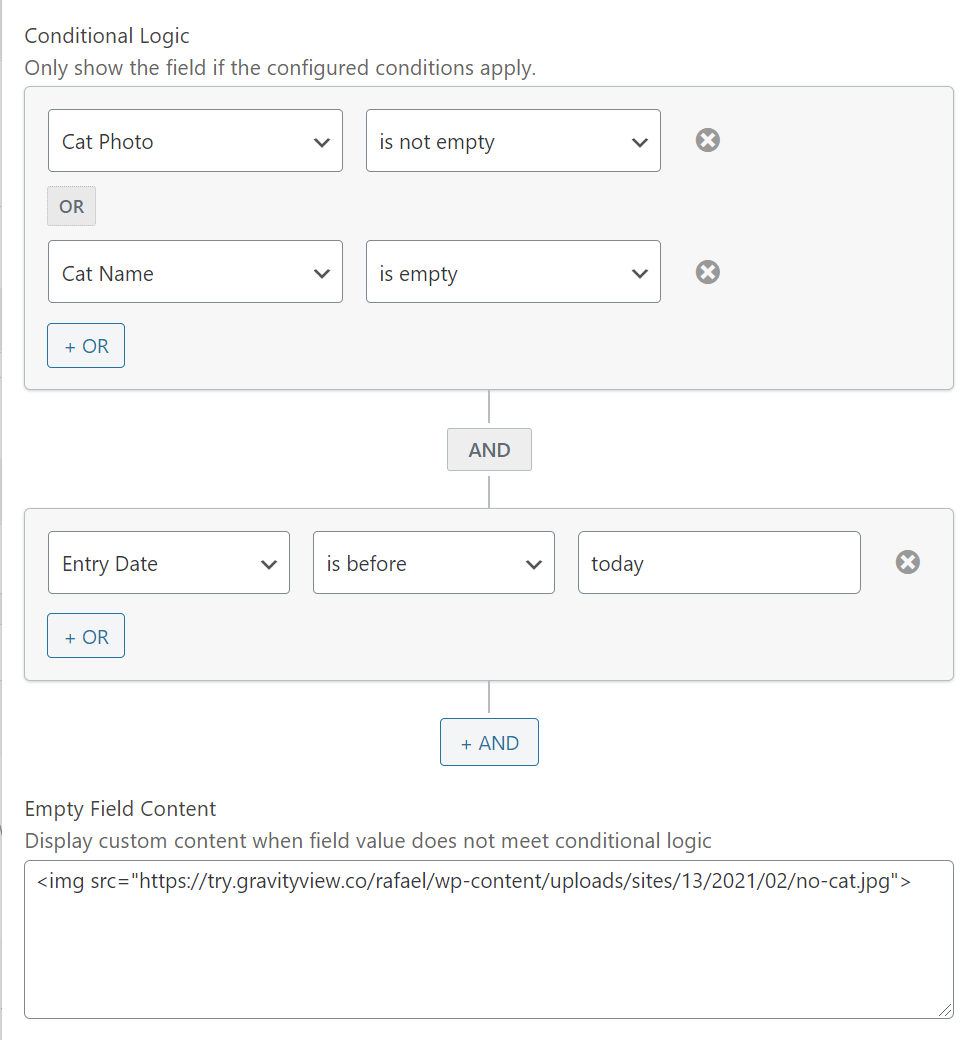Expand the Cat Name field dropdown
This screenshot has height=1040, width=962.
195,272
